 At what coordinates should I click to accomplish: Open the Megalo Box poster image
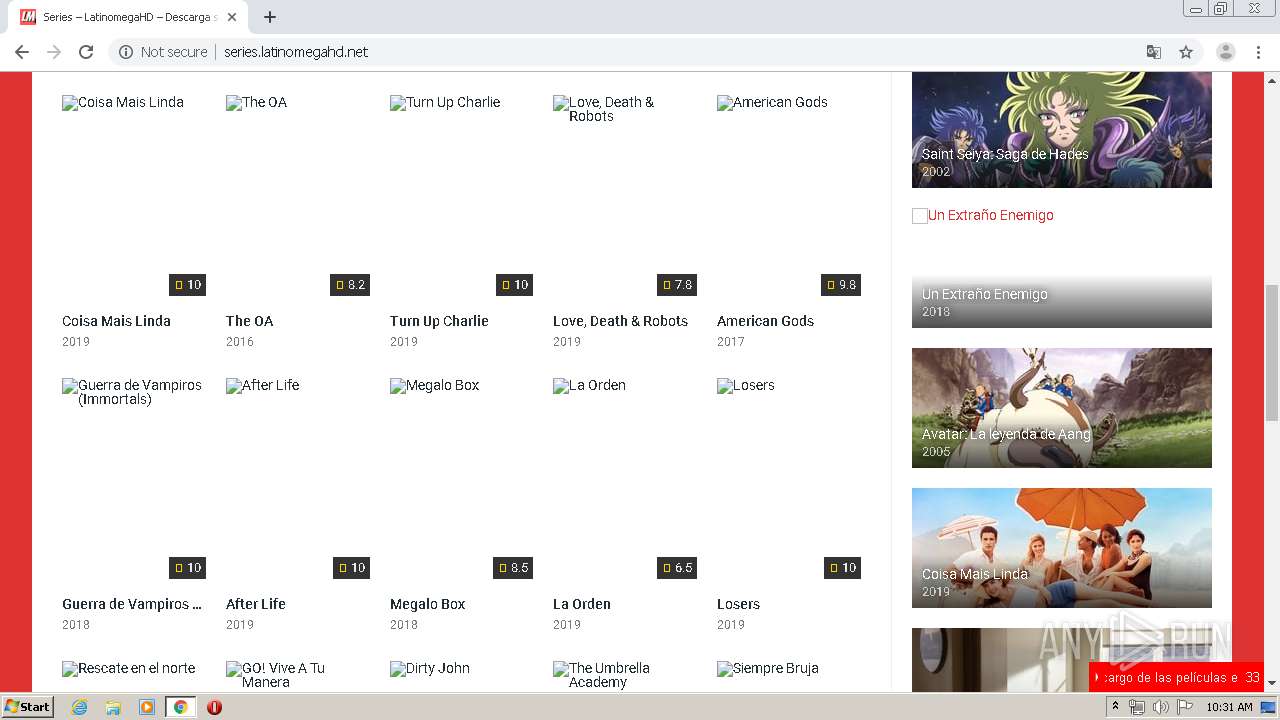[462, 478]
